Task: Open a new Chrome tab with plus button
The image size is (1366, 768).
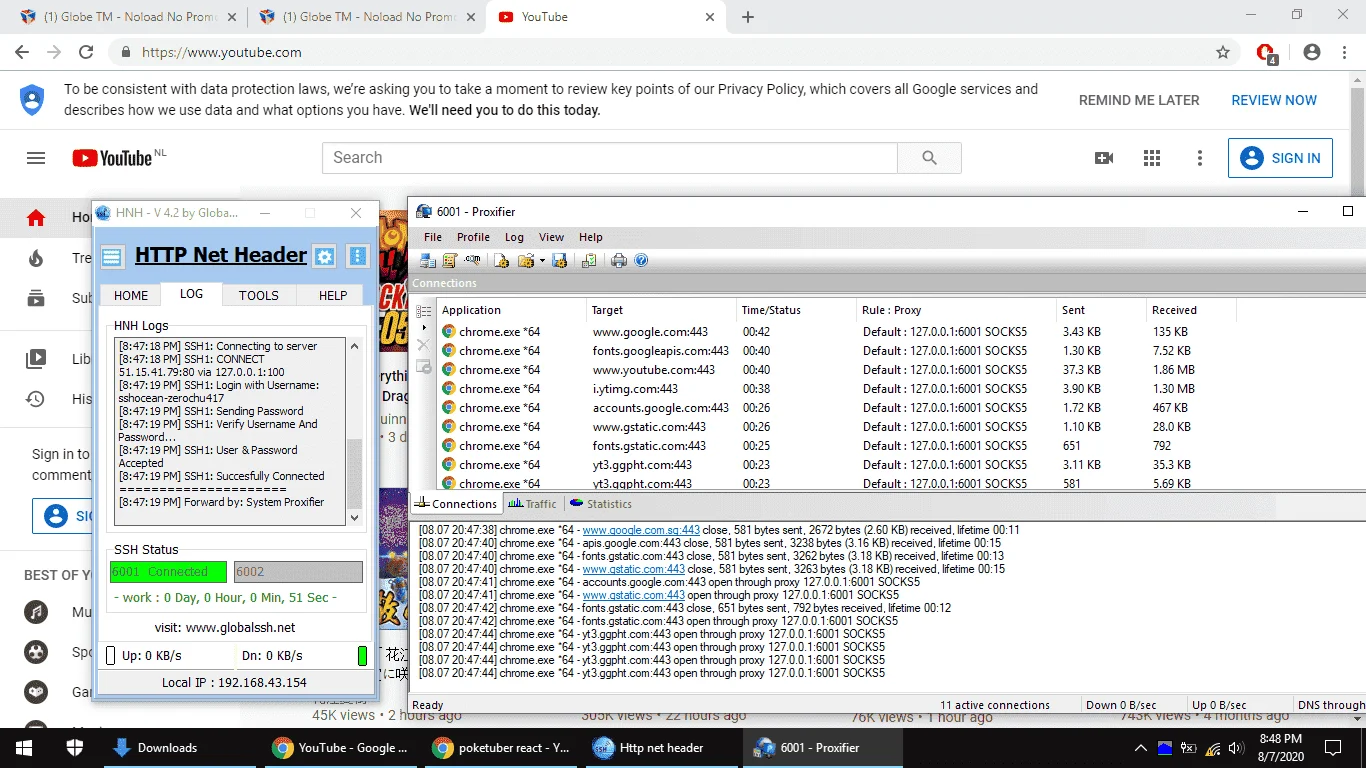Action: [748, 17]
